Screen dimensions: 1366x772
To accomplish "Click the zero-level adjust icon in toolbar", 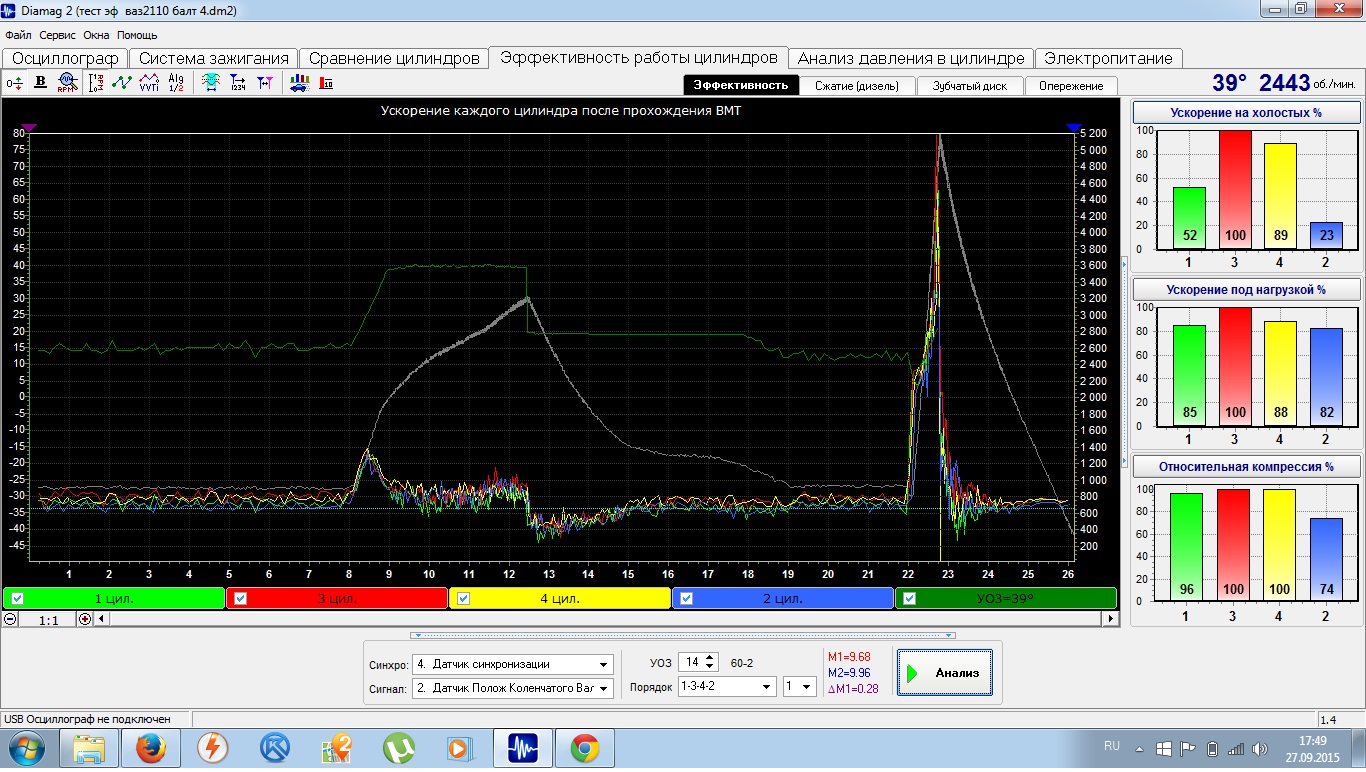I will tap(15, 83).
